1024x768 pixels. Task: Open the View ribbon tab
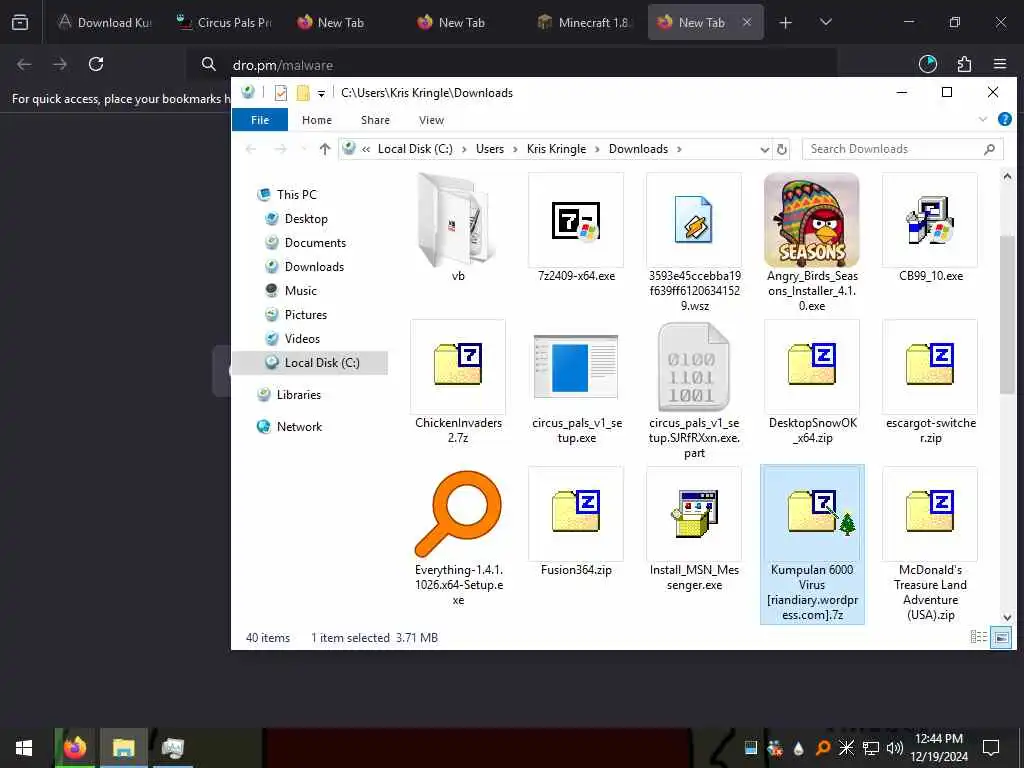point(431,120)
